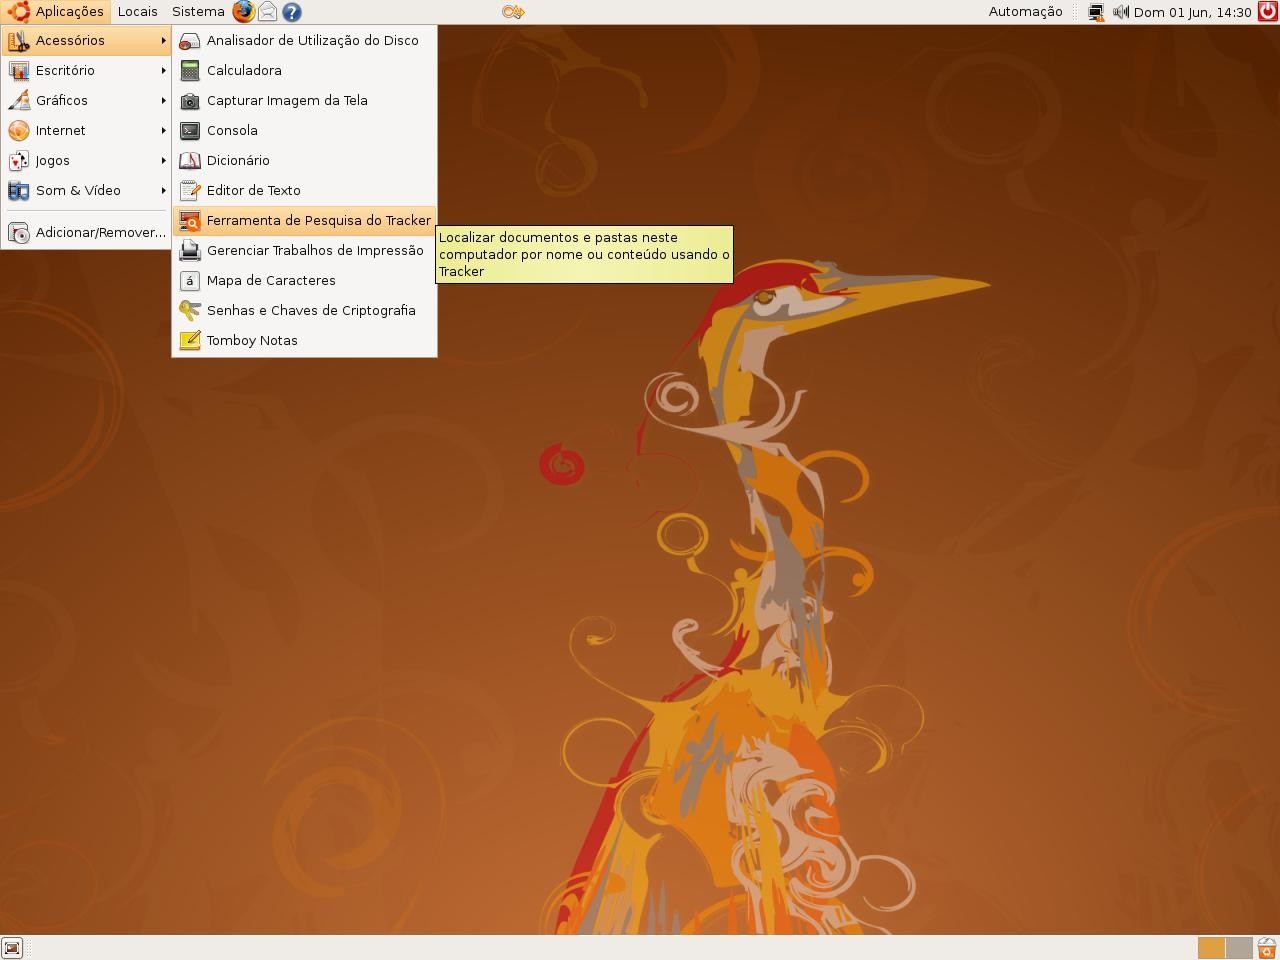Viewport: 1280px width, 960px height.
Task: Open Gerenciar Trabalhos de Impressão
Action: tap(304, 251)
